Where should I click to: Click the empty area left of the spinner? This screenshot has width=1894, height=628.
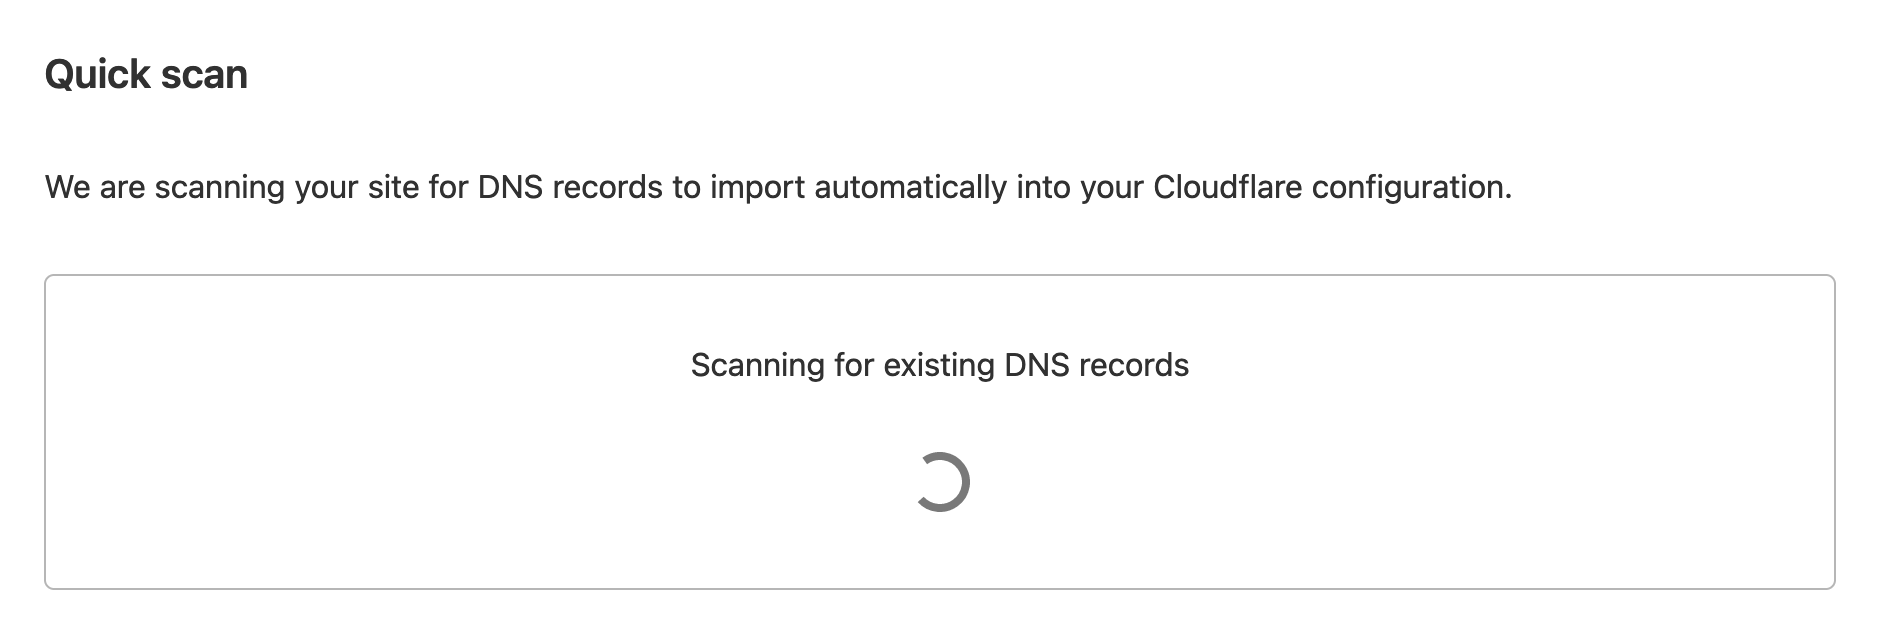tap(480, 483)
